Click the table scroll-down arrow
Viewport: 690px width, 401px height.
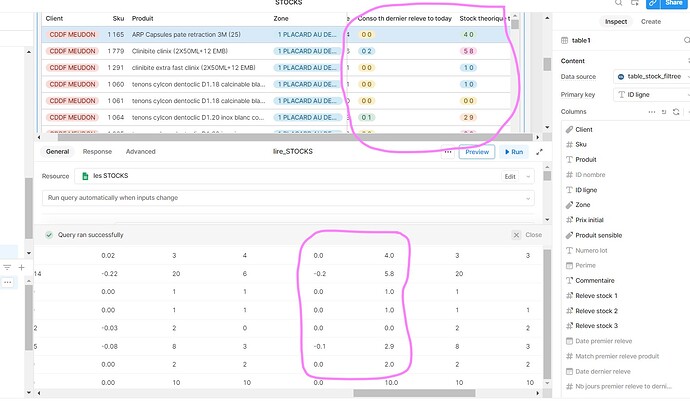click(547, 128)
